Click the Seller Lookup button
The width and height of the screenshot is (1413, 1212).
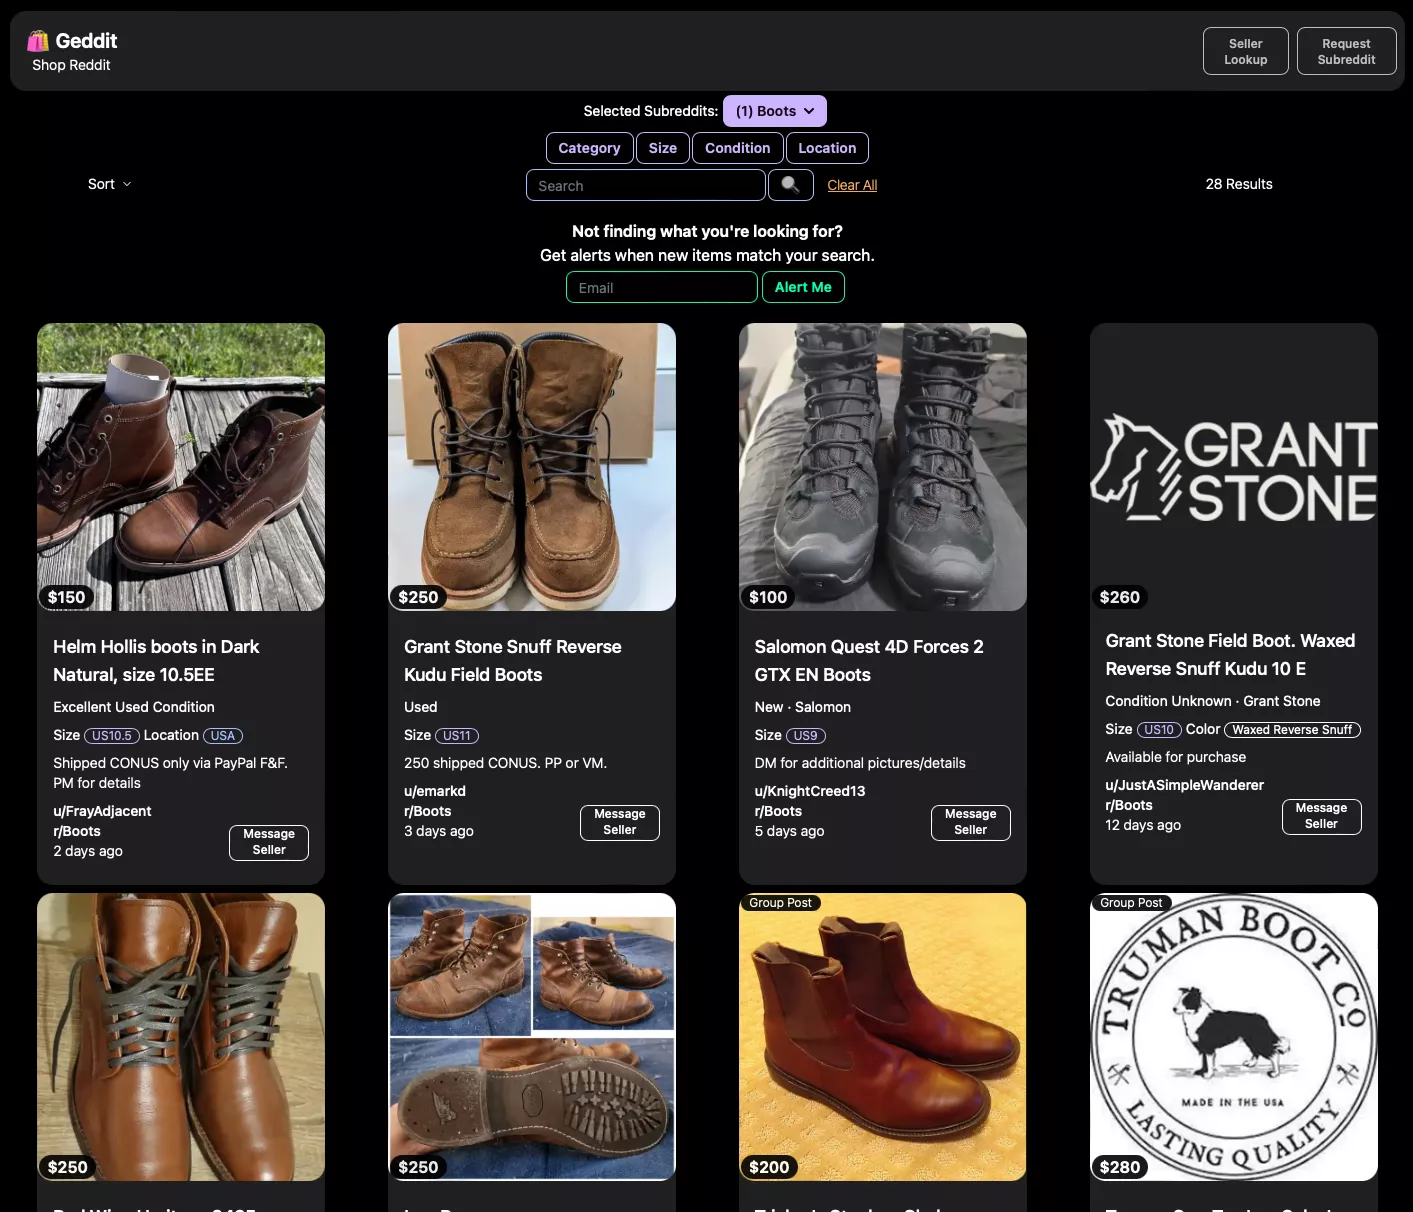click(x=1245, y=50)
